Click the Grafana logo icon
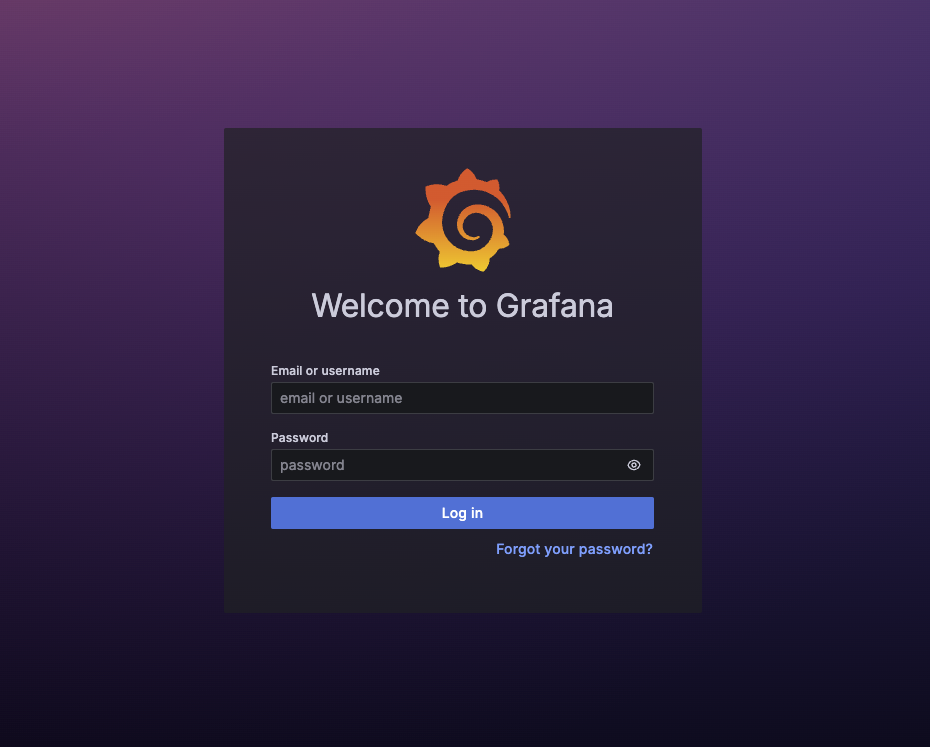This screenshot has width=930, height=747. (x=463, y=220)
